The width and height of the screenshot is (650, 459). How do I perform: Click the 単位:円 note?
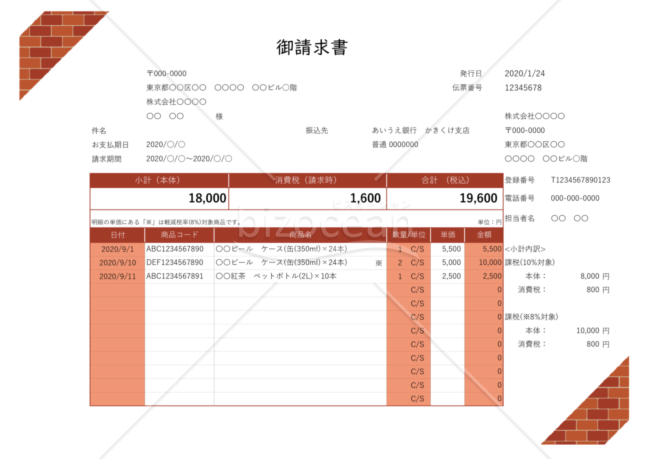pos(490,223)
